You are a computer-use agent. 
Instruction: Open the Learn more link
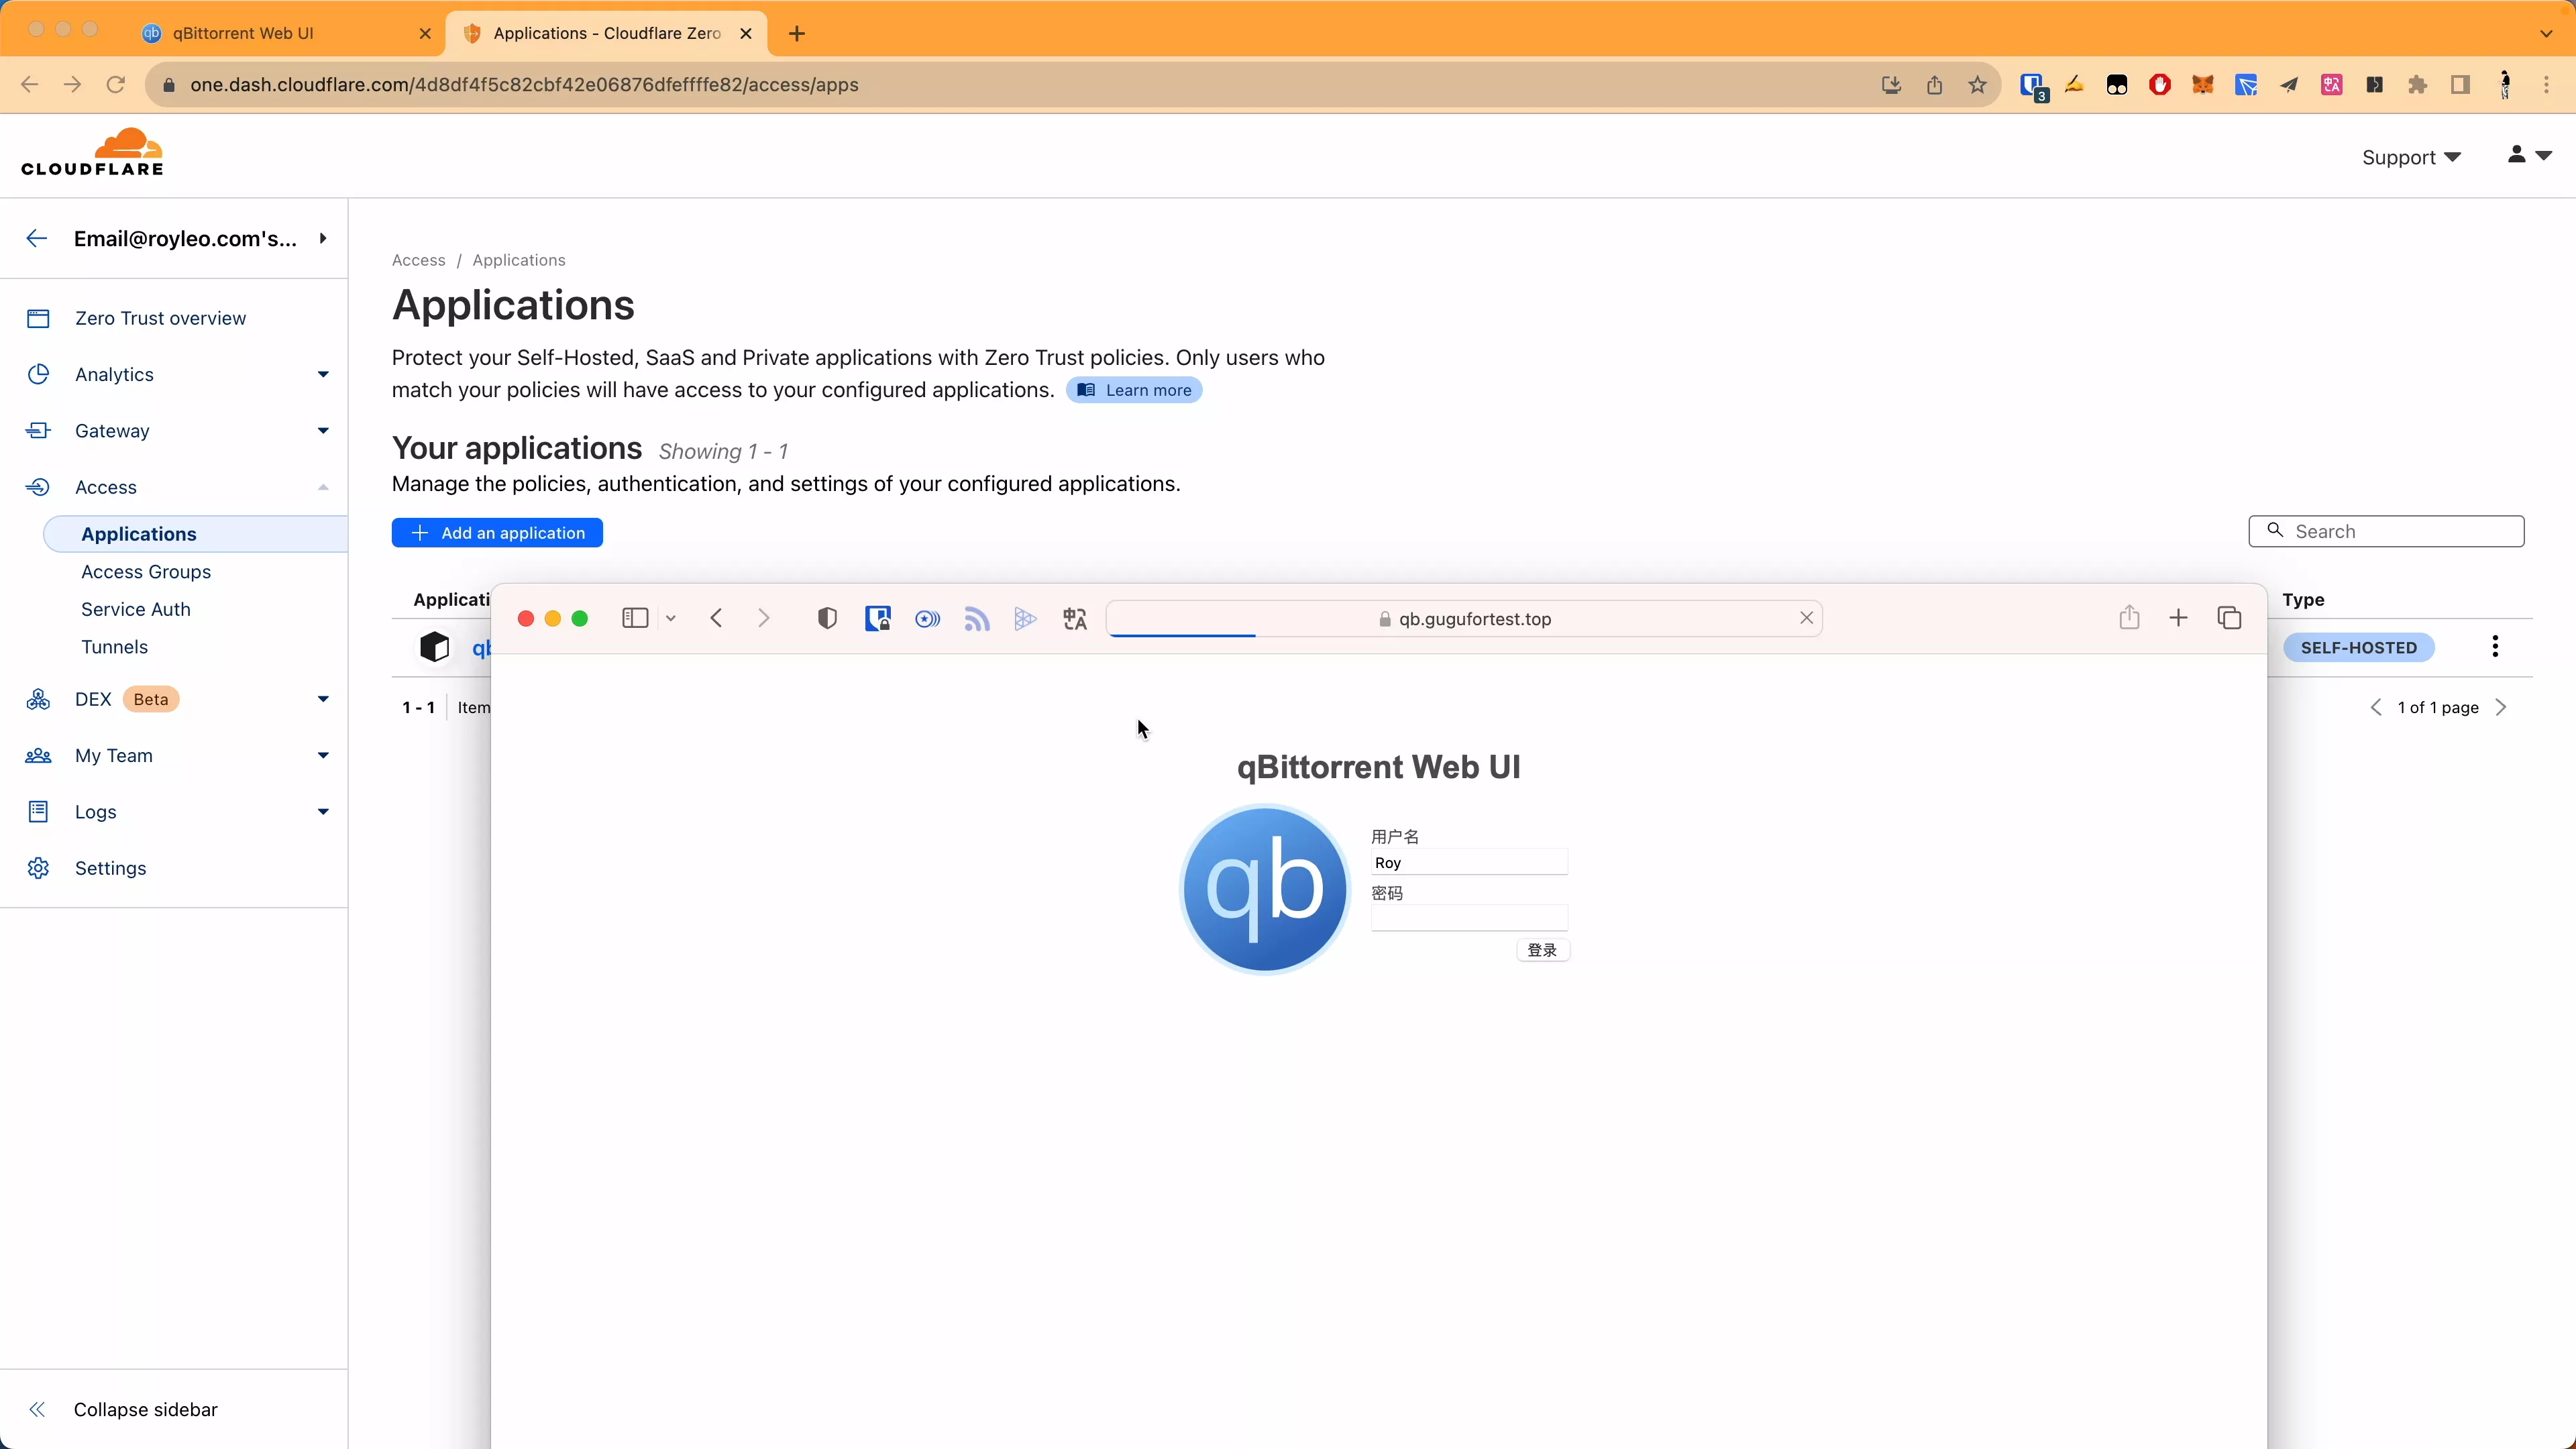1134,390
